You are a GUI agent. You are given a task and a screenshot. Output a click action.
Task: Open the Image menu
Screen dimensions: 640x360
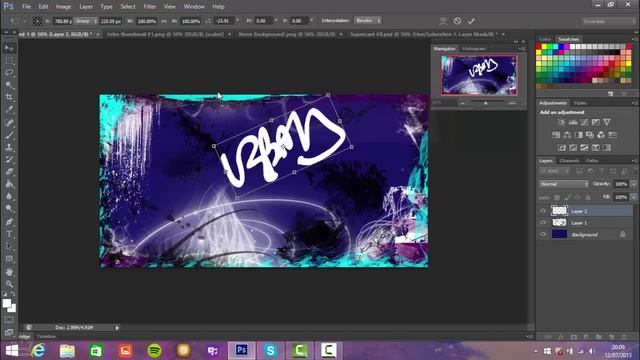click(63, 7)
